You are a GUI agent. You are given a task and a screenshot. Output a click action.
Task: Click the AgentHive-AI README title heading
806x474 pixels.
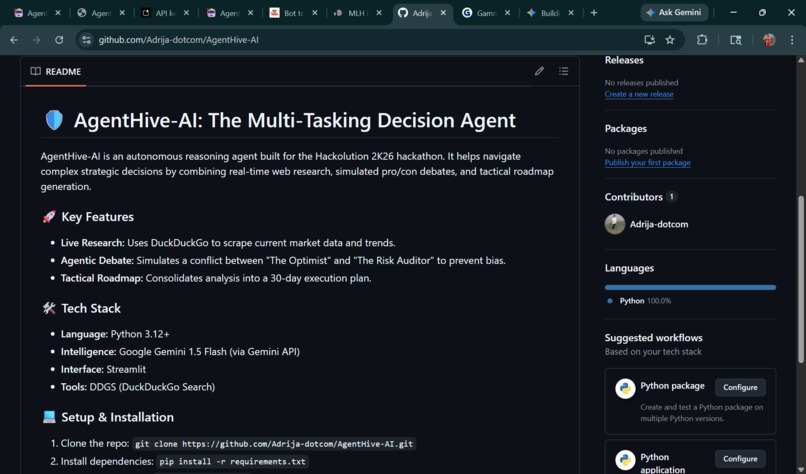pos(295,120)
